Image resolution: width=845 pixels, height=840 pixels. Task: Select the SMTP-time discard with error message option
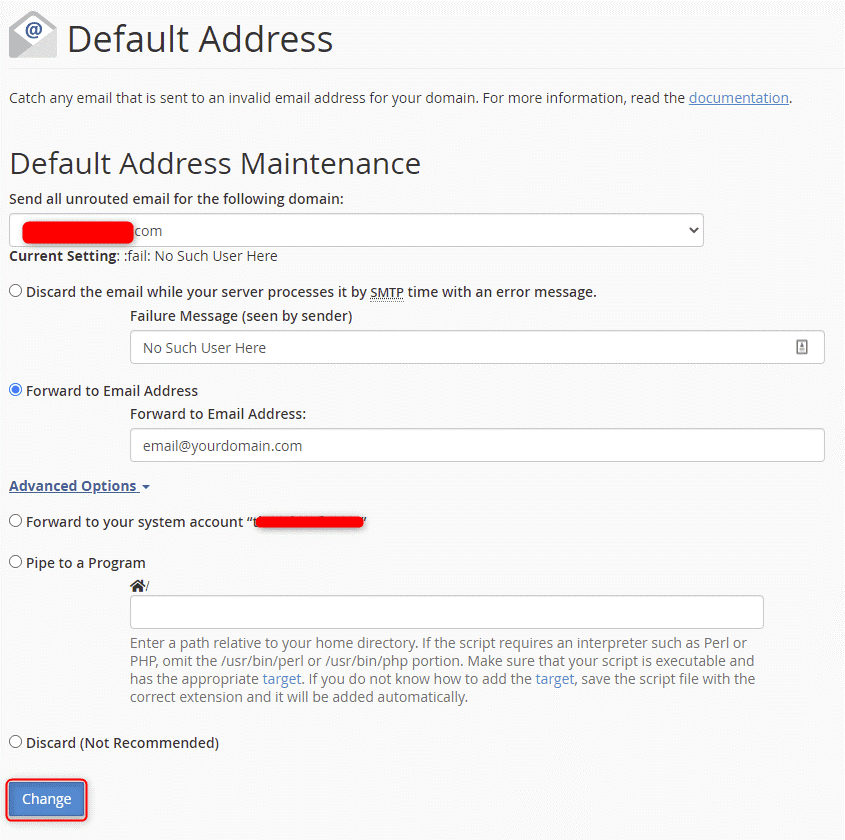pos(15,292)
